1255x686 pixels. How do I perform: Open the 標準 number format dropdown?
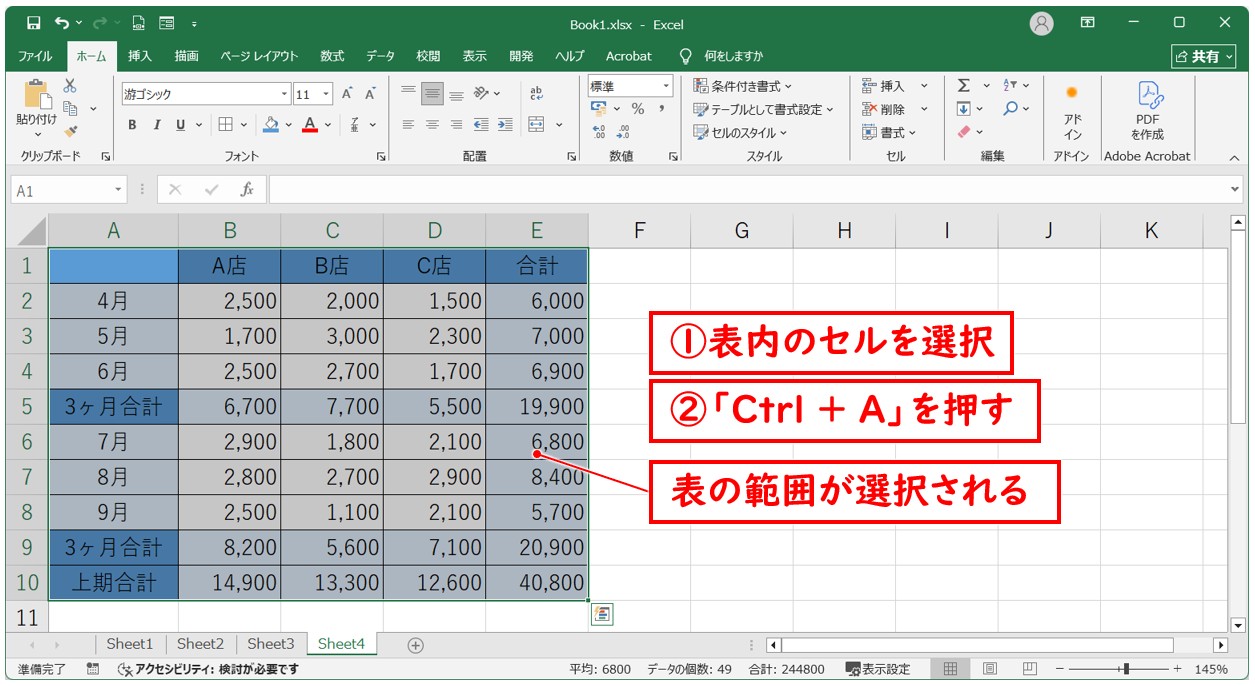coord(665,86)
